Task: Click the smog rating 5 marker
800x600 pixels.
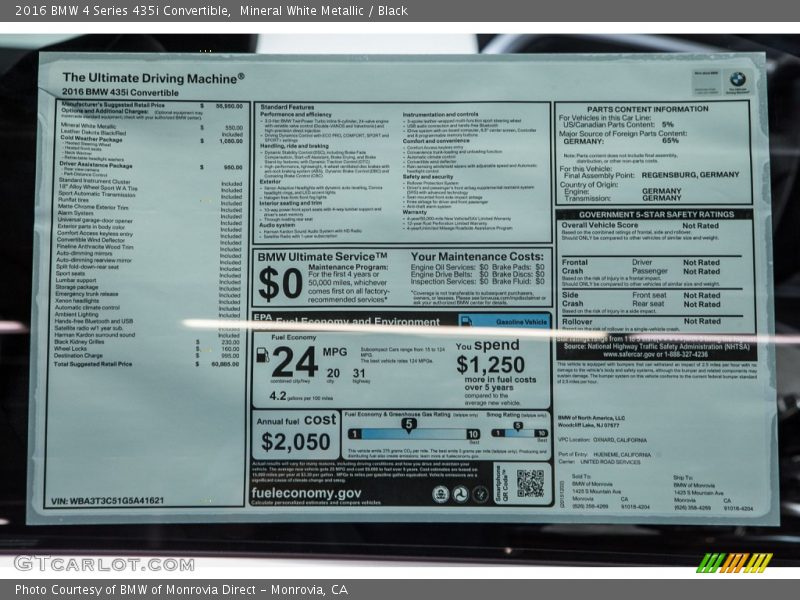Action: tap(517, 426)
